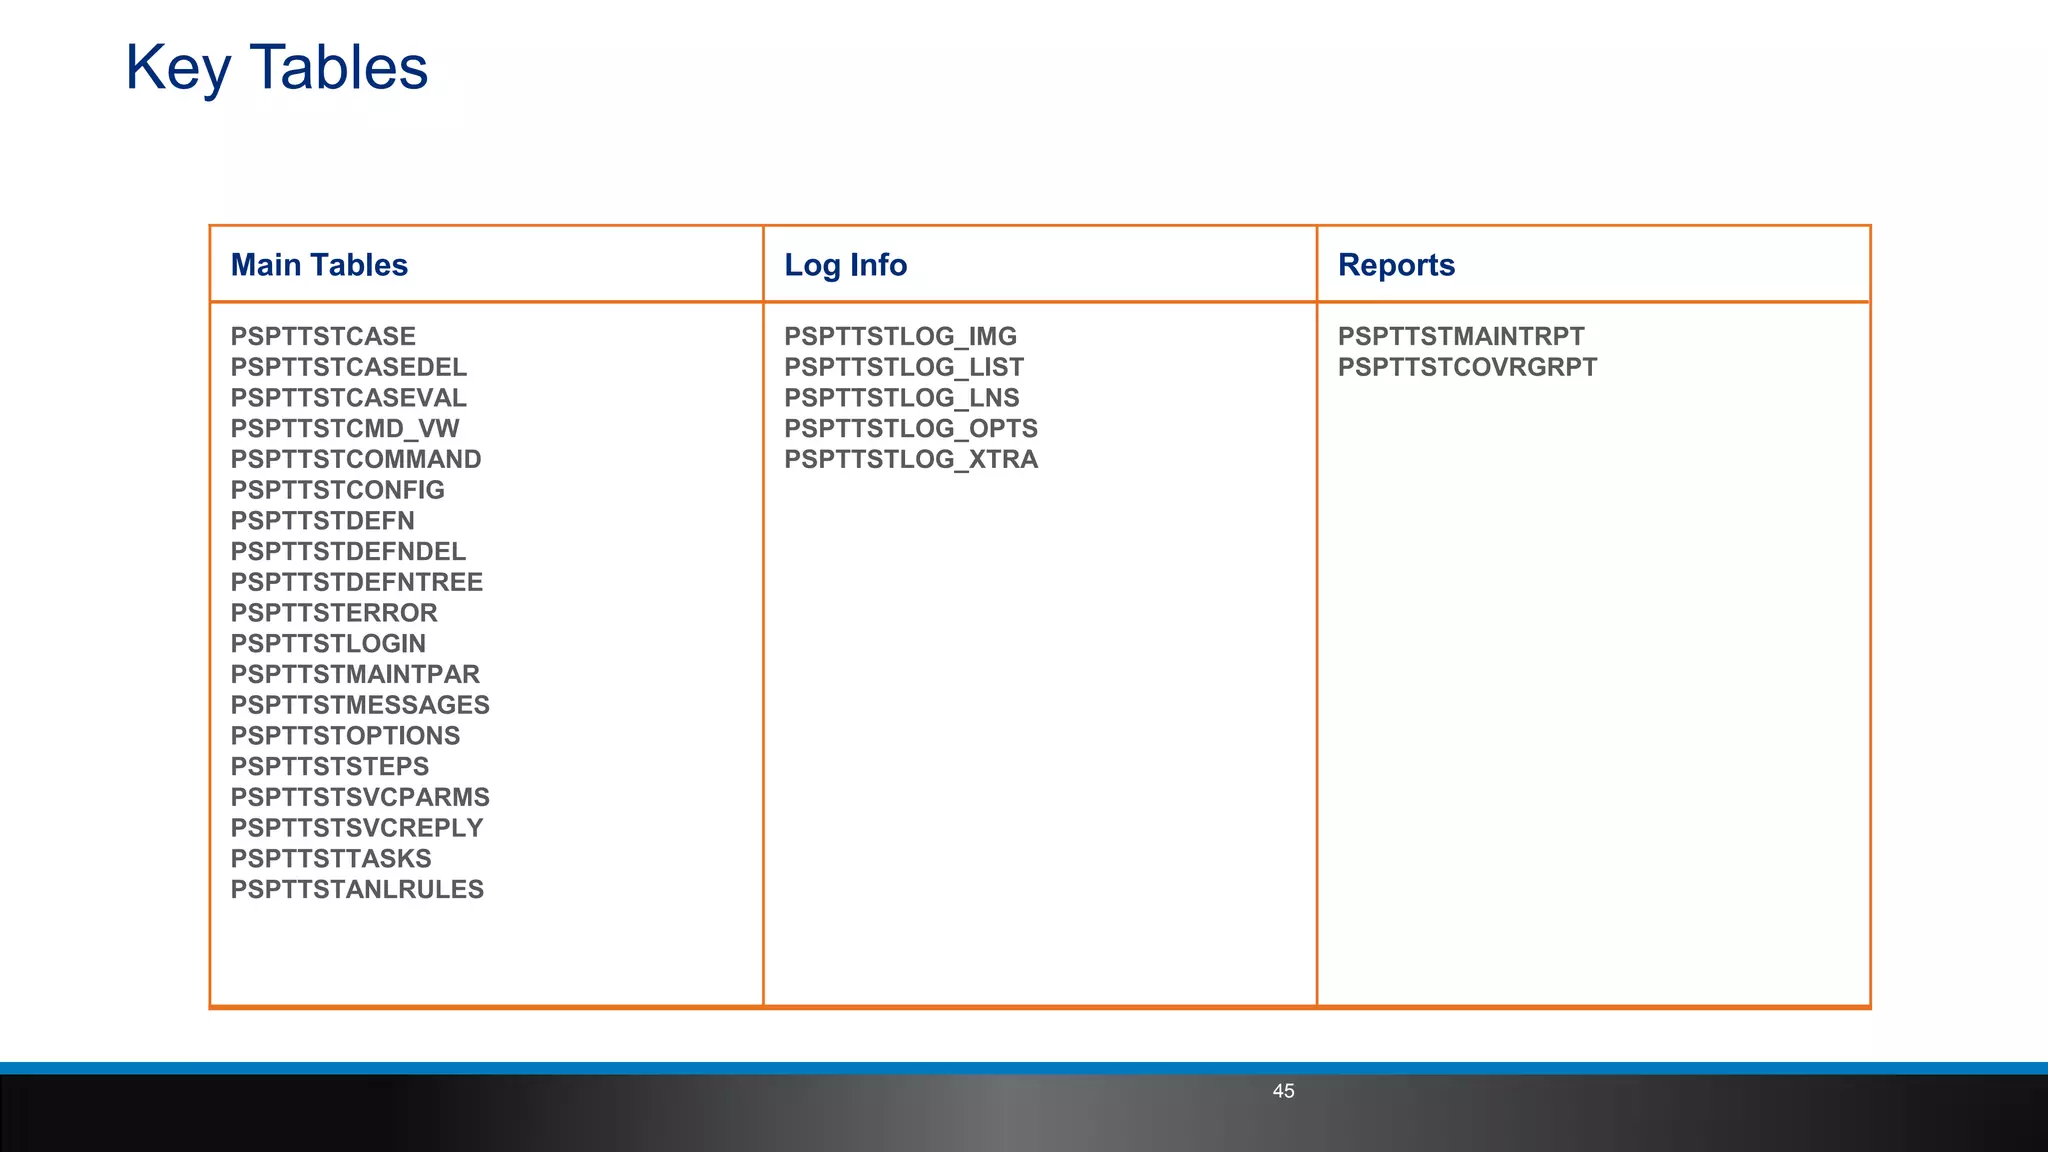Select PSPTTSTMAINTPAR table name
The height and width of the screenshot is (1152, 2048).
(x=355, y=675)
